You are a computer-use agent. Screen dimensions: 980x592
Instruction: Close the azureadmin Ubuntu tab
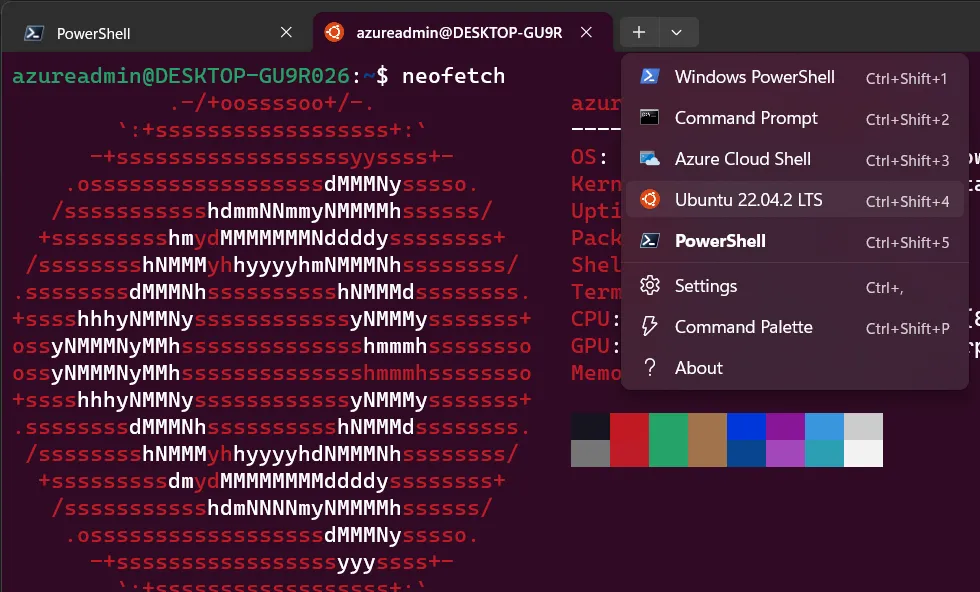588,33
